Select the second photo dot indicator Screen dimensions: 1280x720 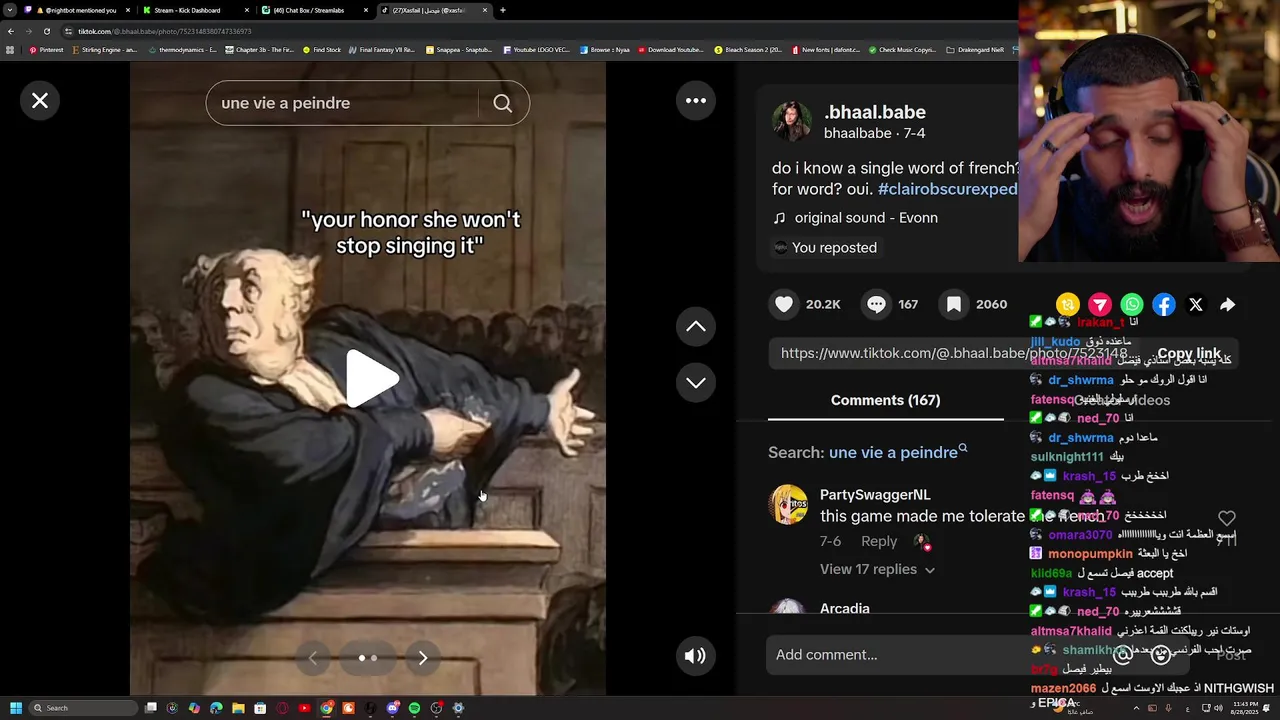pyautogui.click(x=374, y=658)
